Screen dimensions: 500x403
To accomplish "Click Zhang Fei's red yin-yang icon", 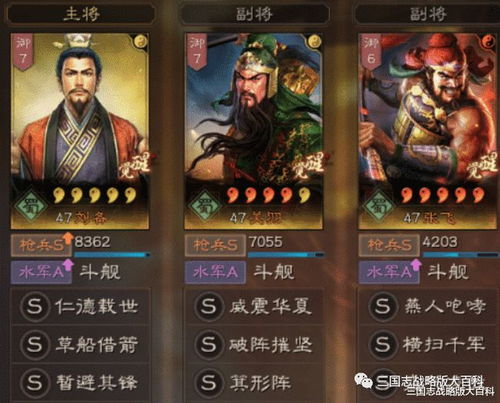I will tap(487, 42).
